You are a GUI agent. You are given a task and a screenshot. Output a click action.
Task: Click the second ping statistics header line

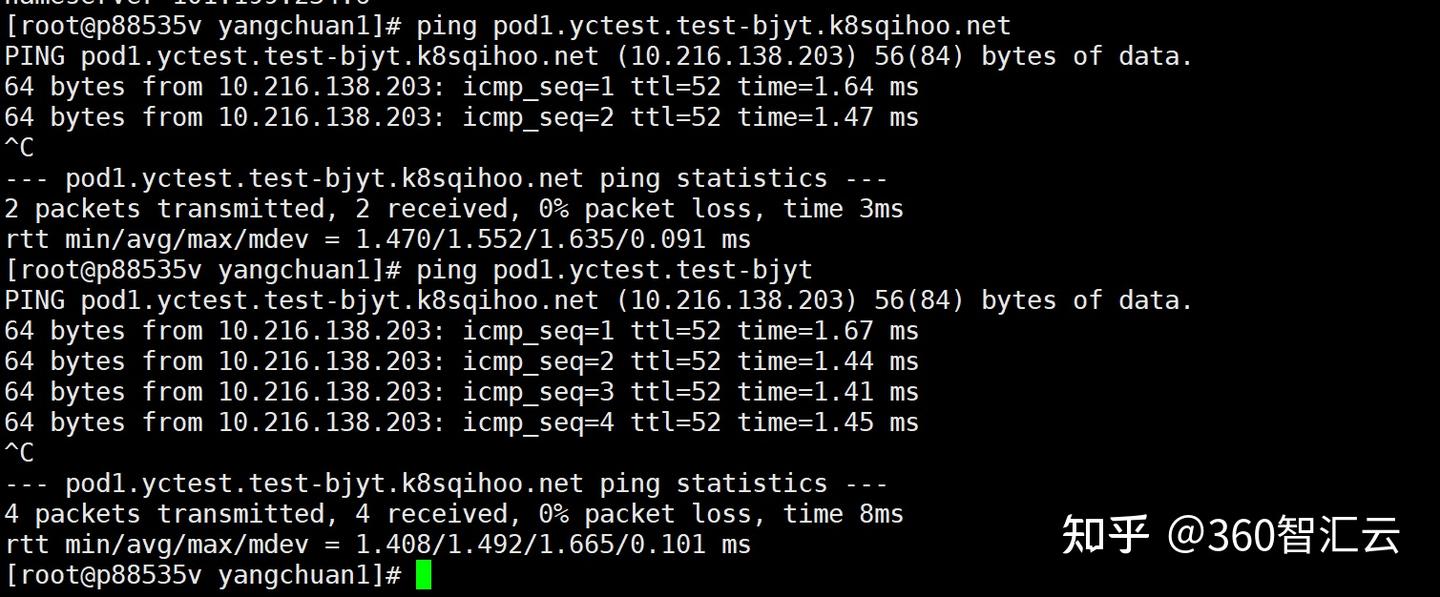(x=445, y=484)
